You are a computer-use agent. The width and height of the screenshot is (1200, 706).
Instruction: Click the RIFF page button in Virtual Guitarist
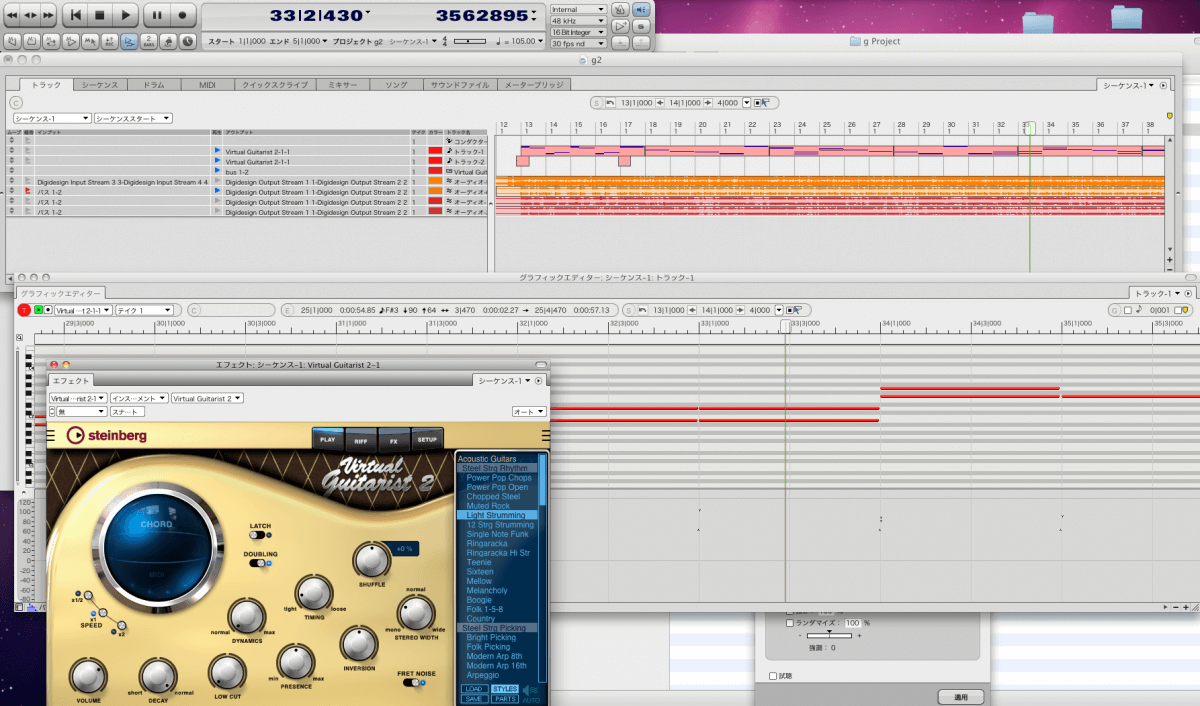(360, 439)
